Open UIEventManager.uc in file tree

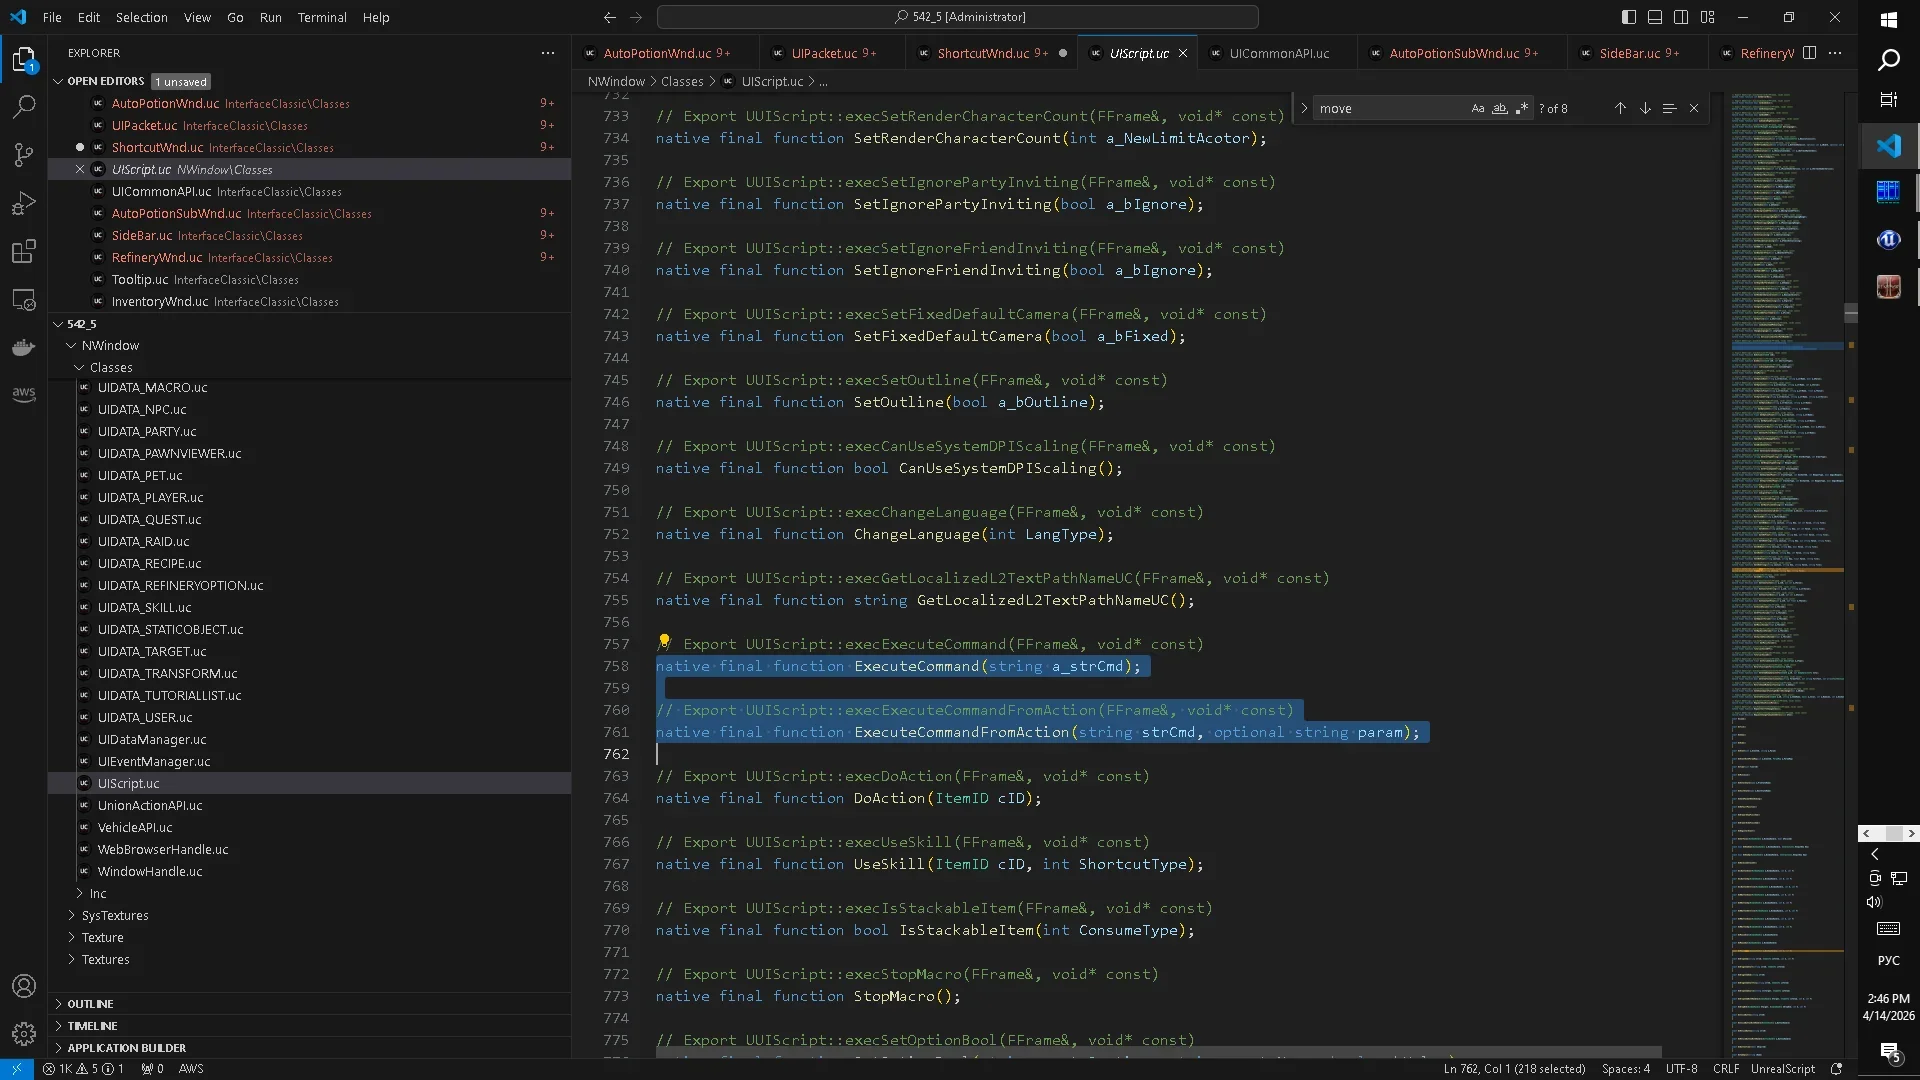click(154, 761)
